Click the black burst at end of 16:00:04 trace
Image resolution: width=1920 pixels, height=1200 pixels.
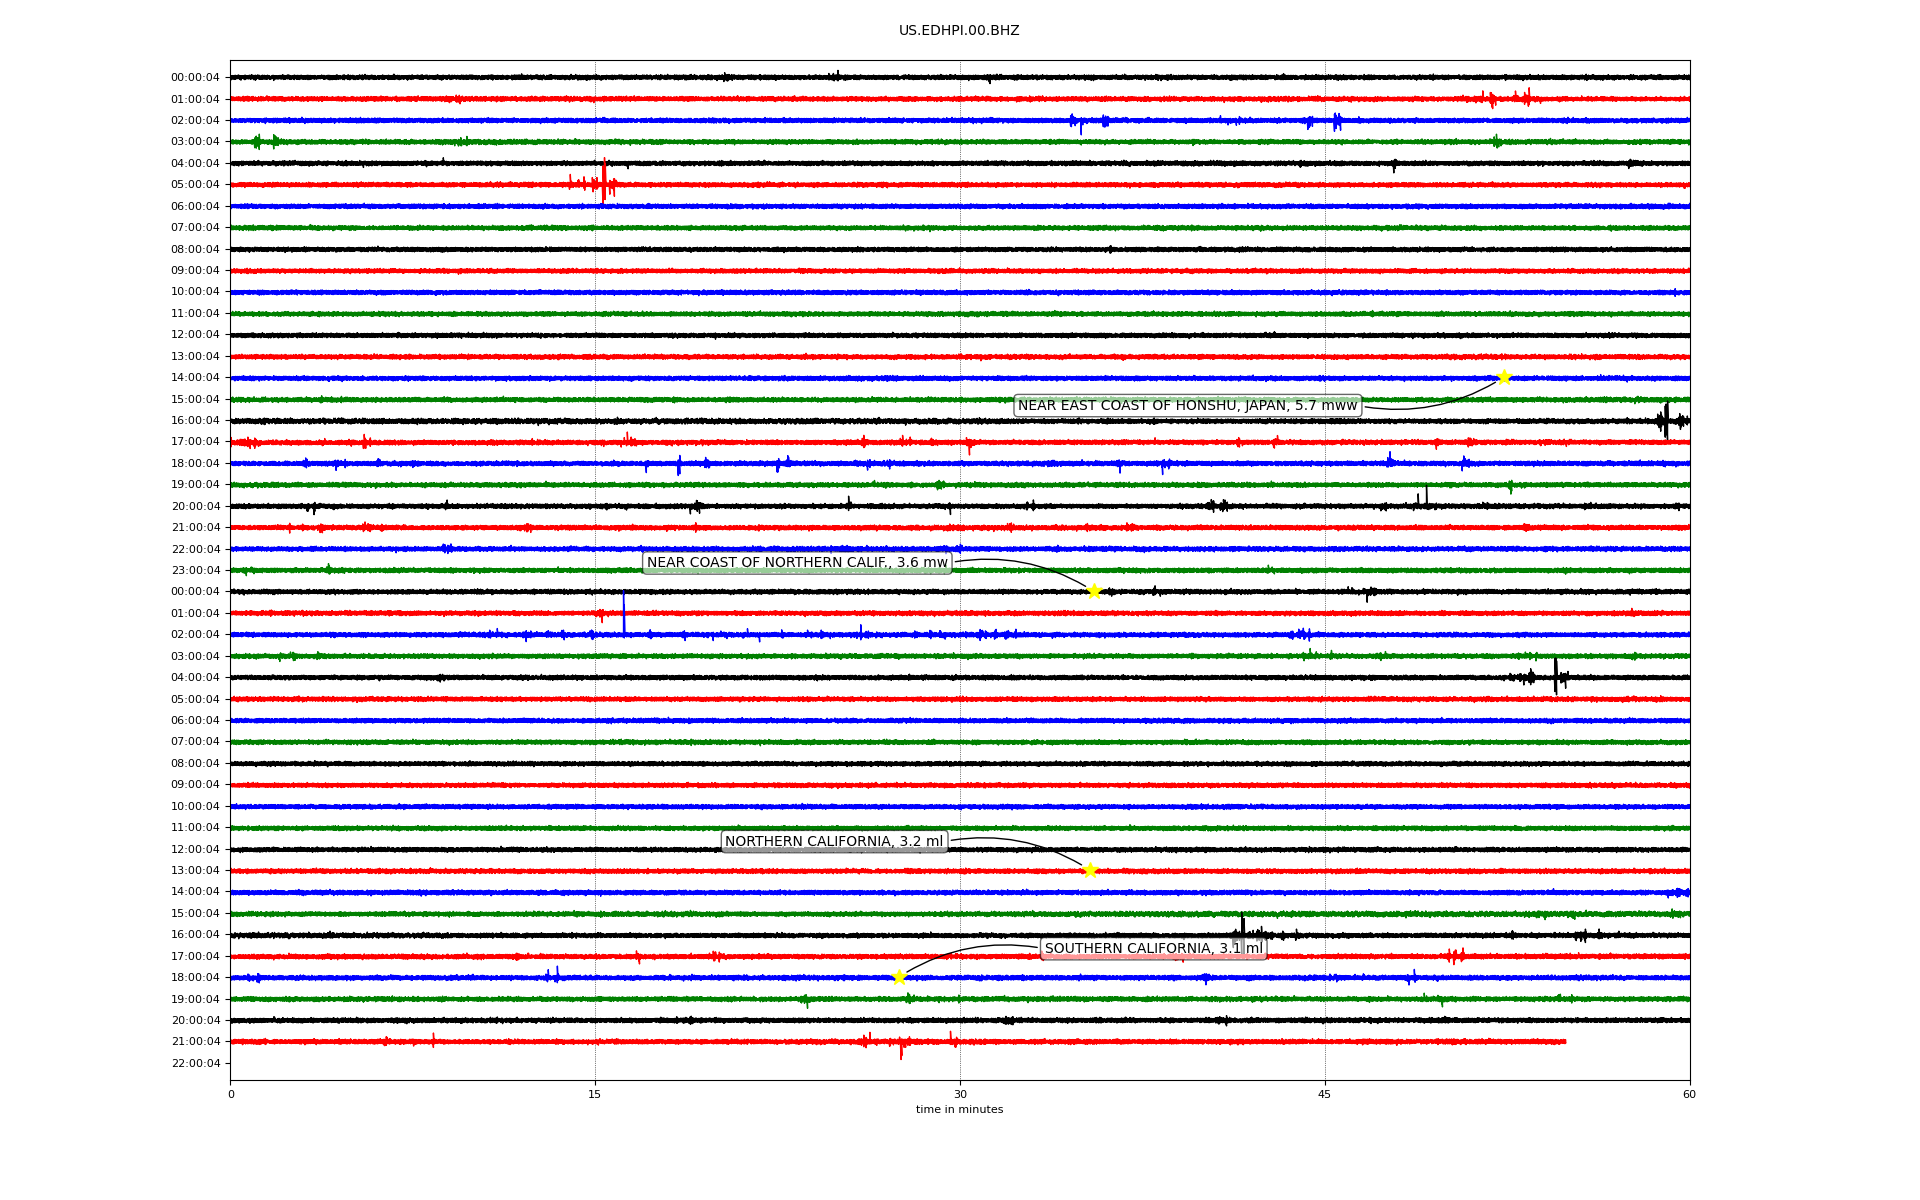pos(1666,420)
